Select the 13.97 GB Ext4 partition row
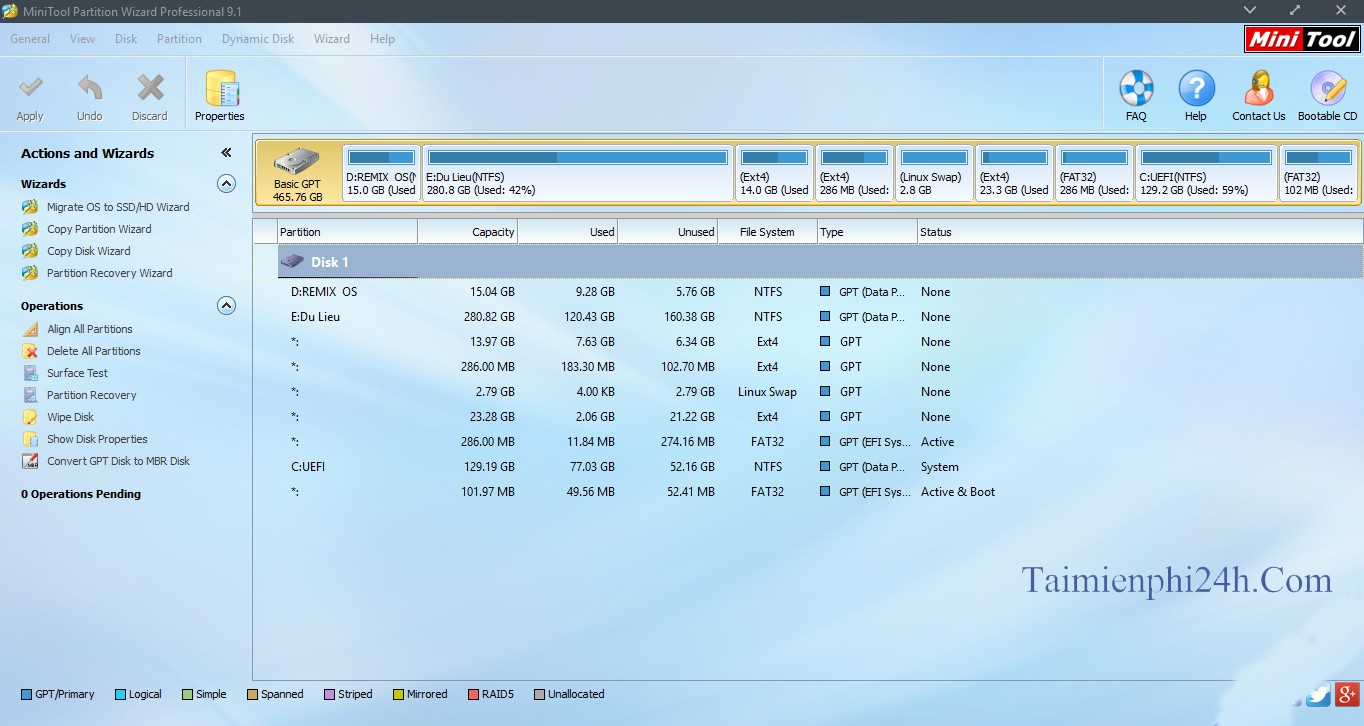 pos(820,342)
